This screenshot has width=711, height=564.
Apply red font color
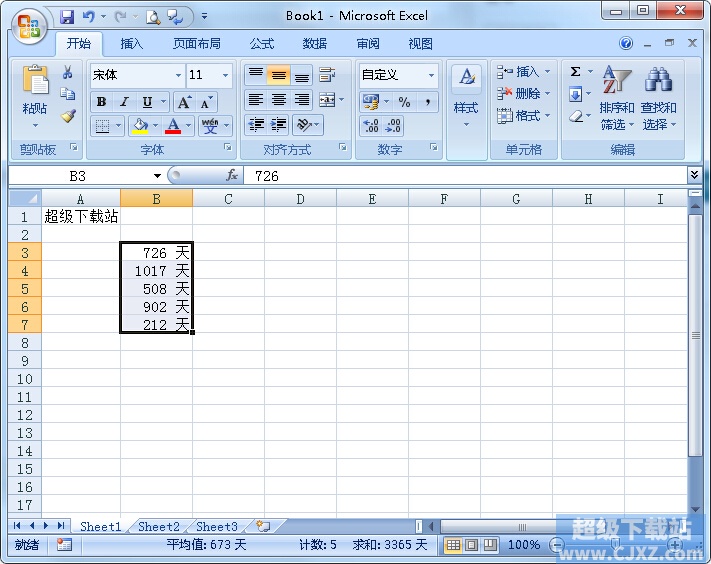(x=173, y=125)
